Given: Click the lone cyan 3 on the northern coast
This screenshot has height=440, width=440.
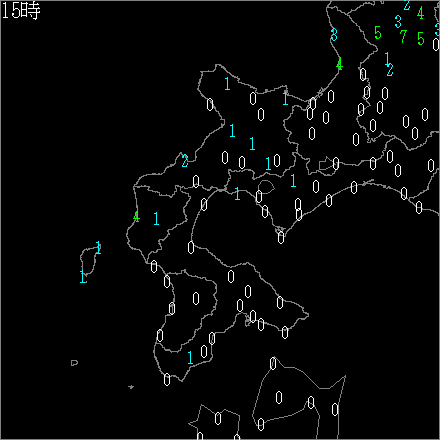Looking at the screenshot, I should pos(334,35).
